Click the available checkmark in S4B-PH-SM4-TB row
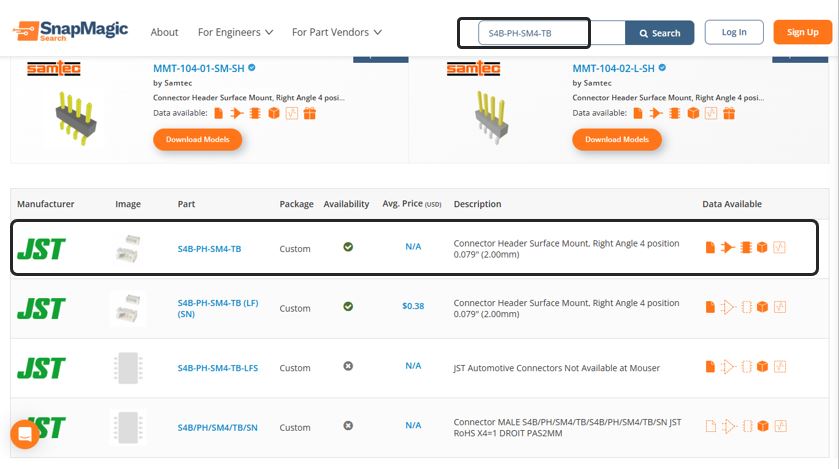 click(x=348, y=247)
